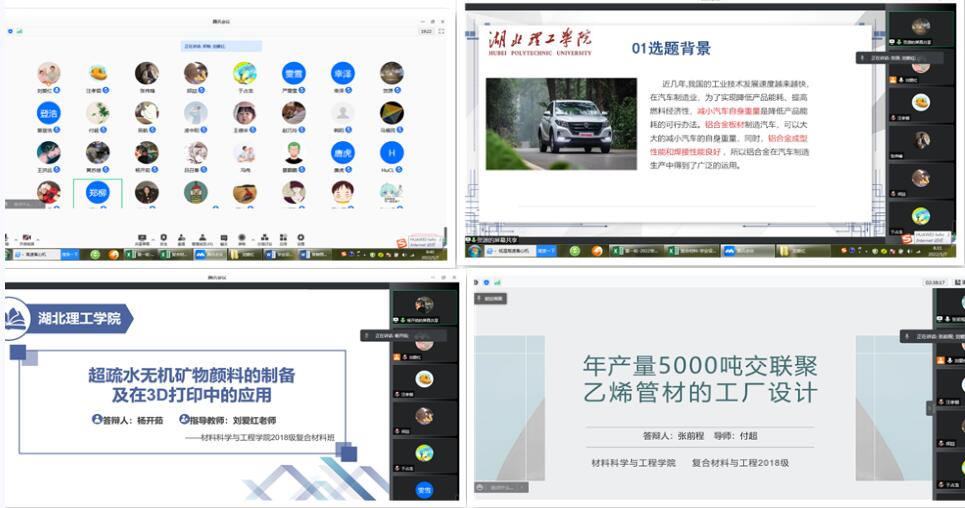Click the share screen (共享屏幕) icon
Screen dimensions: 965x508
[143, 238]
